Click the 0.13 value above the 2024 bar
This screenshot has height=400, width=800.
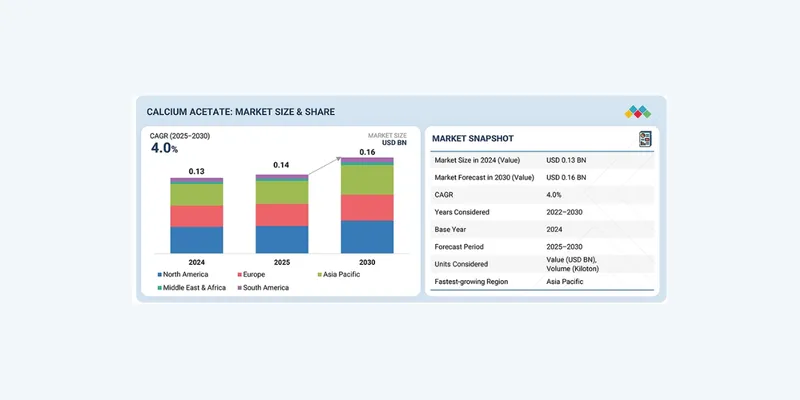point(196,171)
